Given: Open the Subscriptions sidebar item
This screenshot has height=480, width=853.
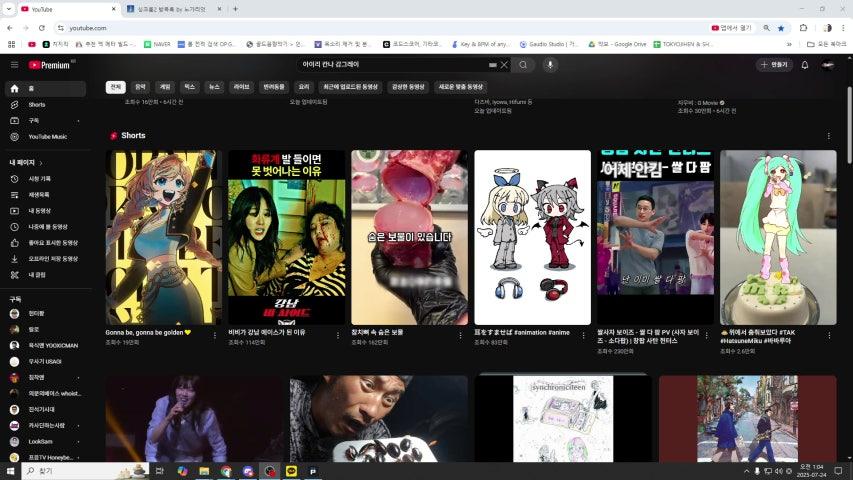Looking at the screenshot, I should 46,120.
